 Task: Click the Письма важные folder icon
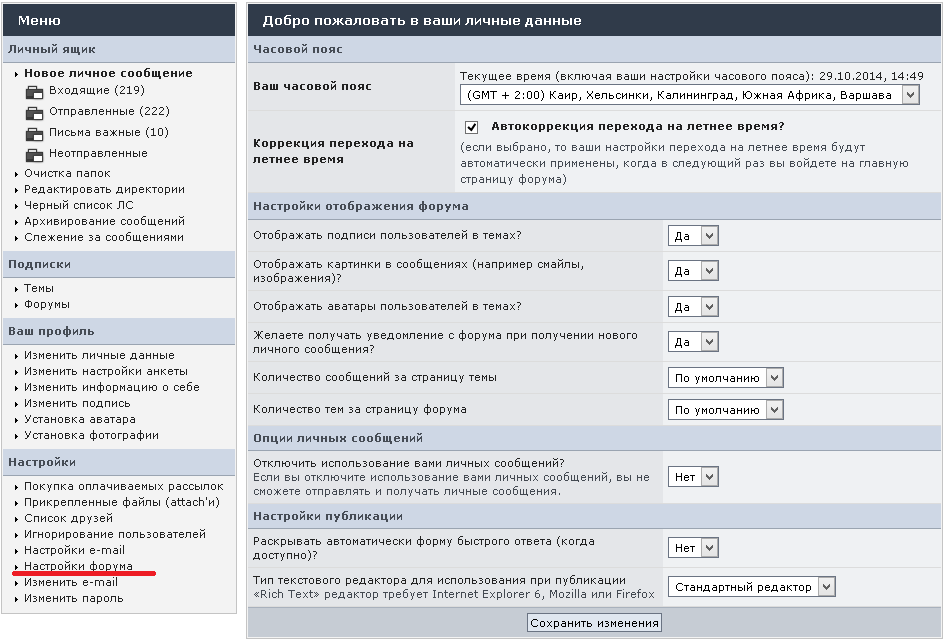pyautogui.click(x=35, y=133)
